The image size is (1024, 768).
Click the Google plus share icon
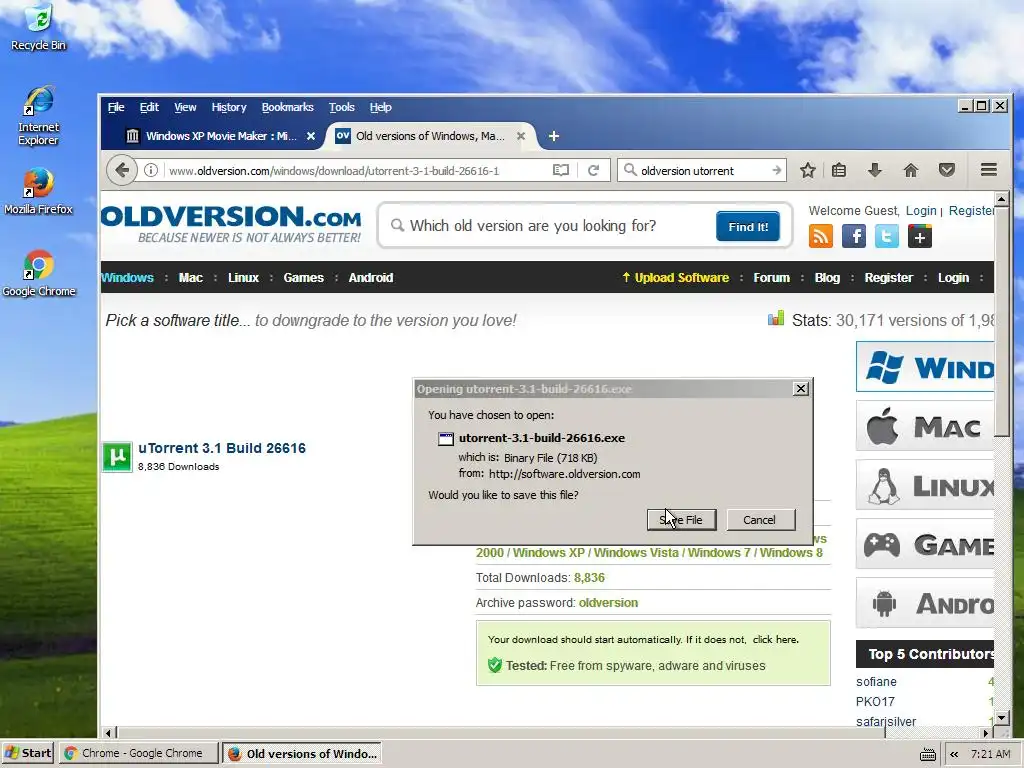coord(920,236)
